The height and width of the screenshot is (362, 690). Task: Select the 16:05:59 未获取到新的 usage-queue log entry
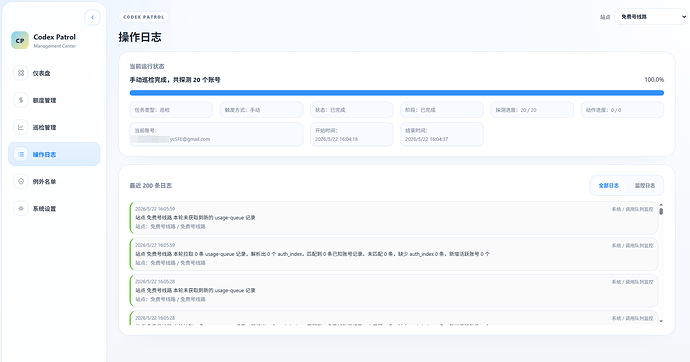394,218
